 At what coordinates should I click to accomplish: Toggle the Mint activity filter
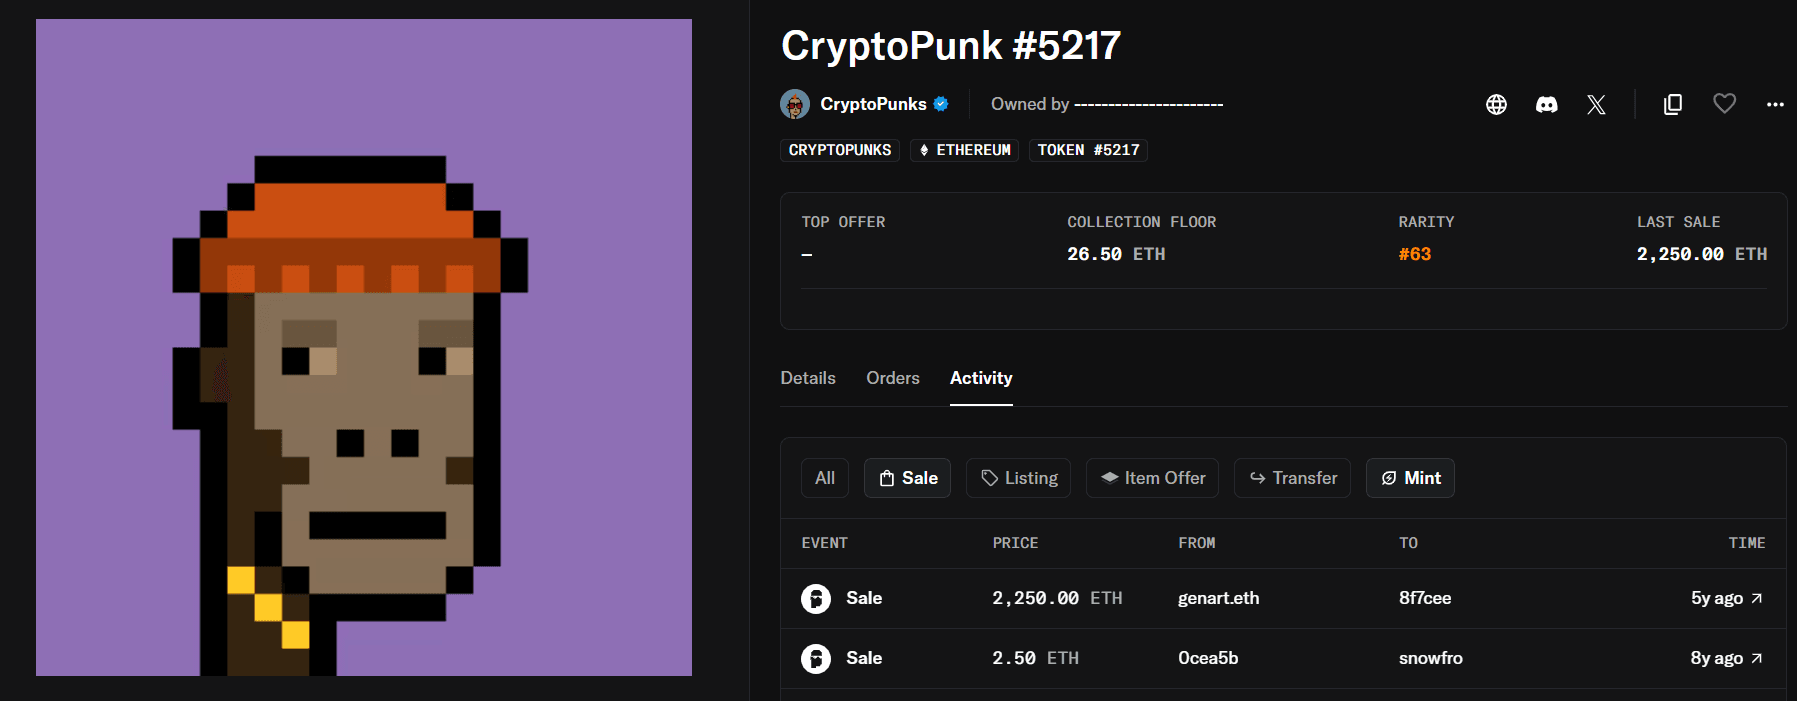pos(1410,478)
